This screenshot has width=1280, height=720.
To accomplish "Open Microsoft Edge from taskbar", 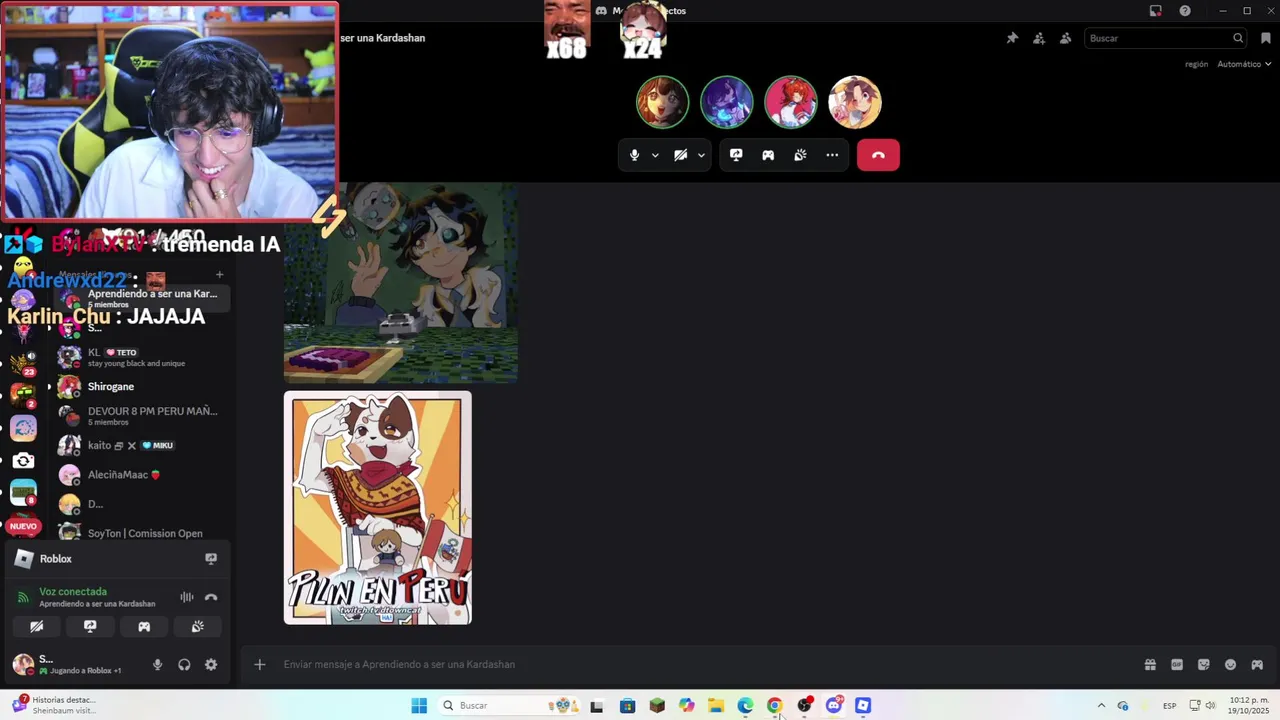I will [745, 706].
